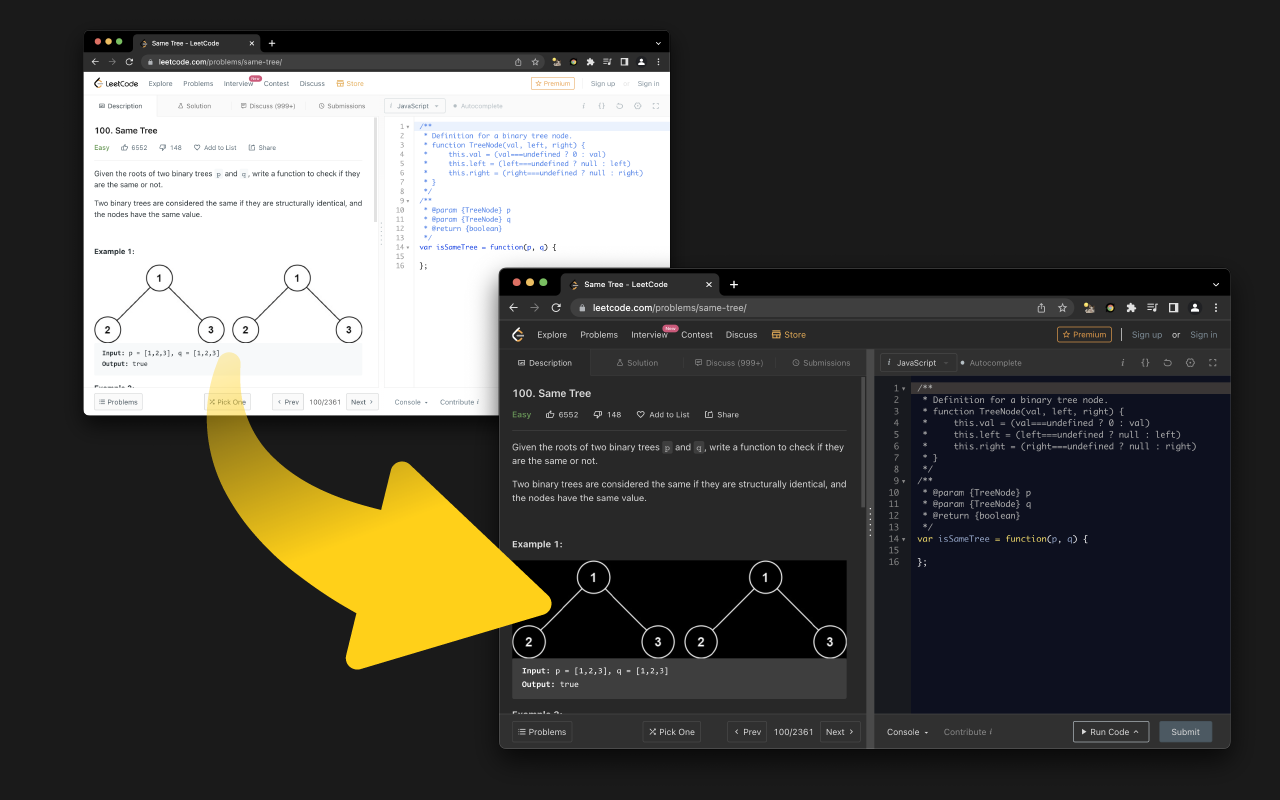This screenshot has height=800, width=1280.
Task: Open a new tab in the light window
Action: tap(272, 43)
